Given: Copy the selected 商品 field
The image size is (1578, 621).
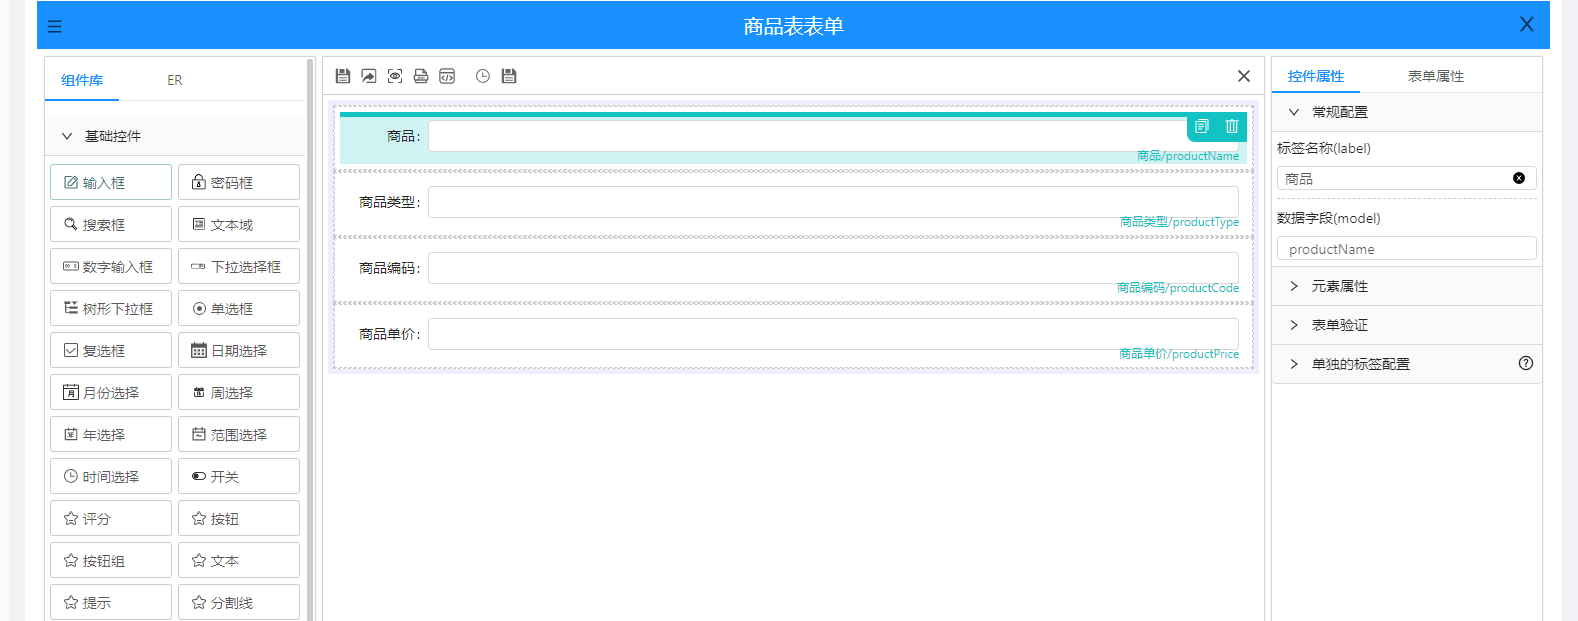Looking at the screenshot, I should pos(1202,126).
